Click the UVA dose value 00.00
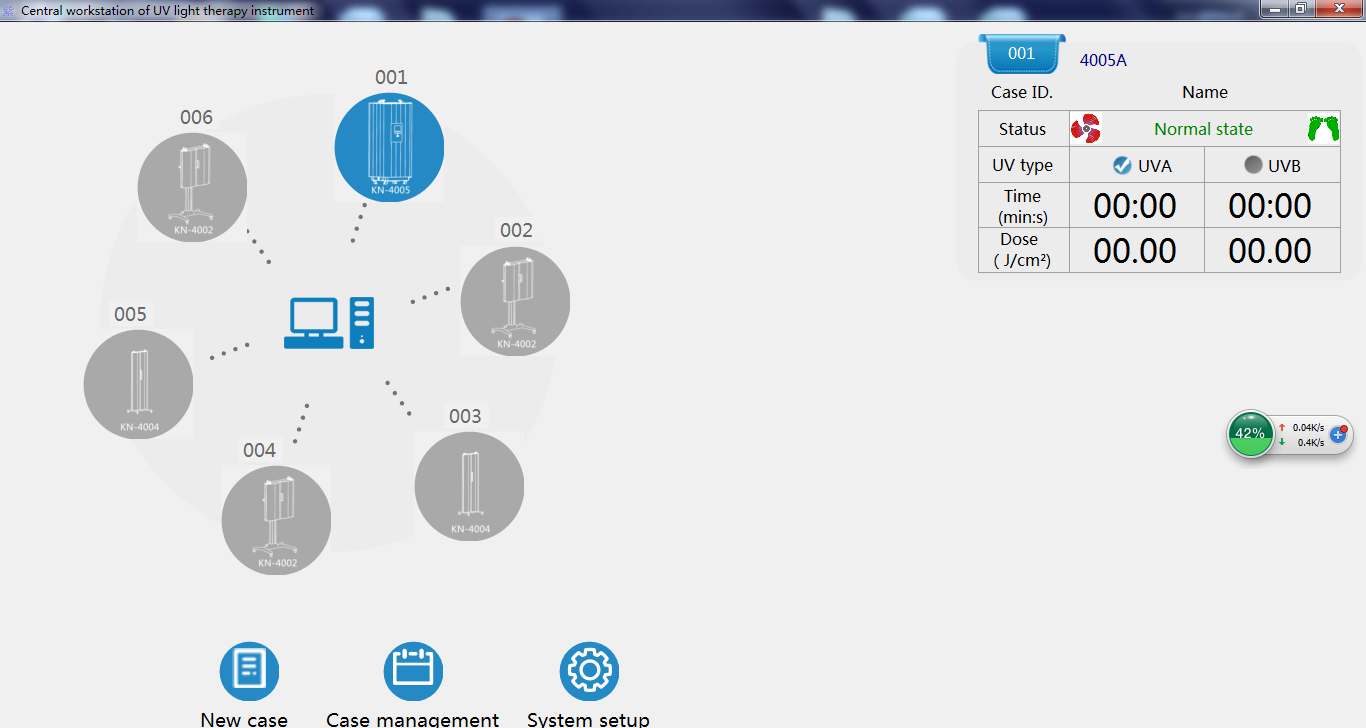This screenshot has width=1366, height=728. point(1135,250)
